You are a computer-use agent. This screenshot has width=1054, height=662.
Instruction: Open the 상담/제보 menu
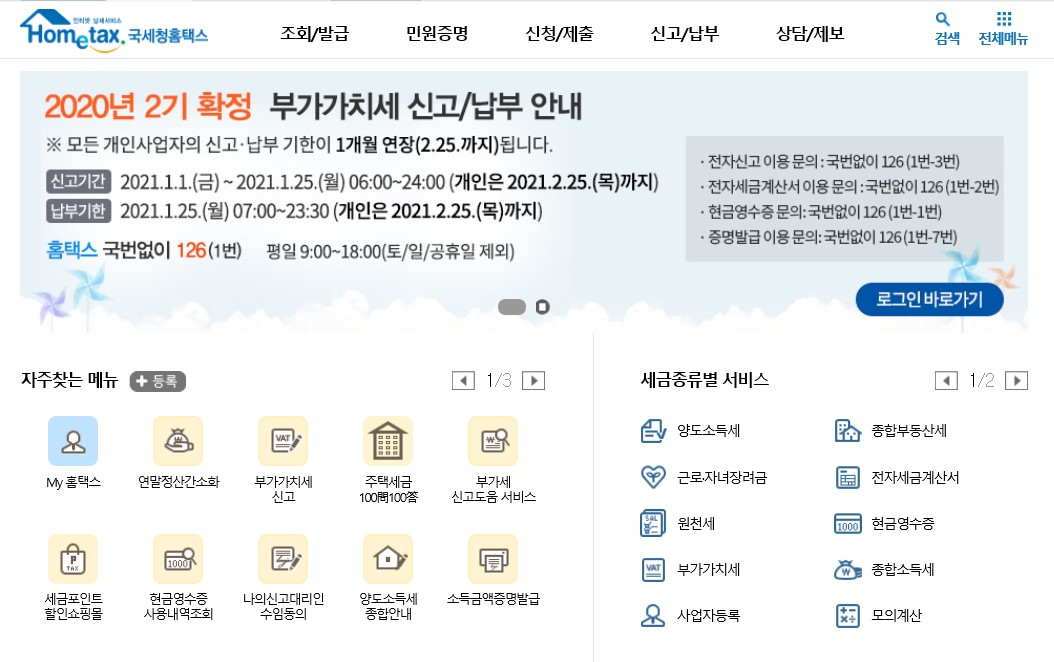coord(810,33)
